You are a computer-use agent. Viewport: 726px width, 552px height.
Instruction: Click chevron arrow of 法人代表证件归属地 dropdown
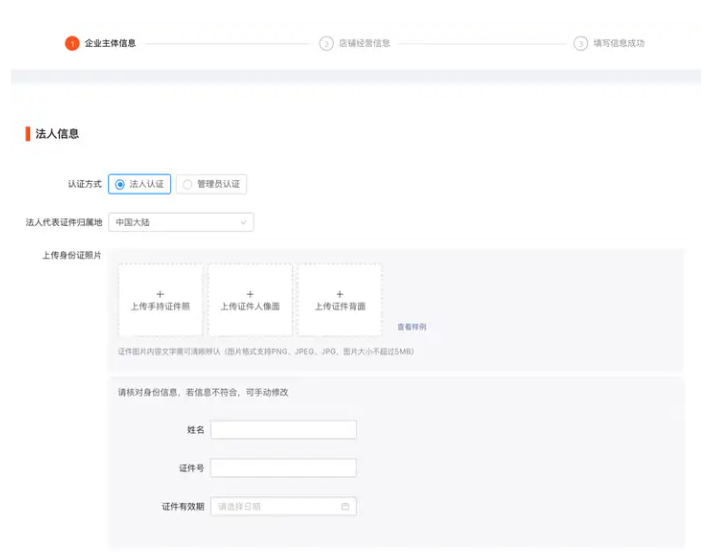[x=243, y=222]
